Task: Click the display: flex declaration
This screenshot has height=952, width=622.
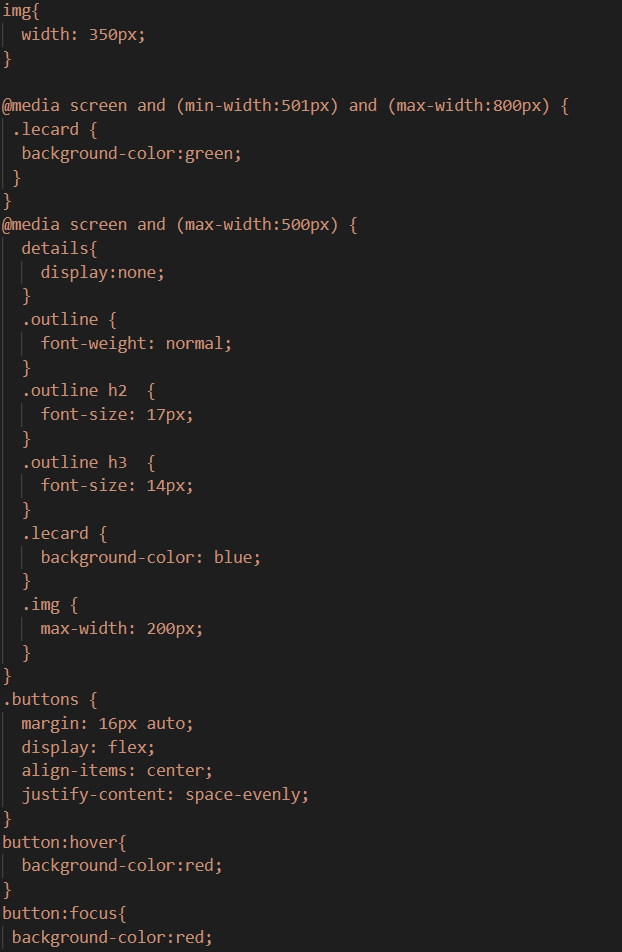Action: (x=88, y=747)
